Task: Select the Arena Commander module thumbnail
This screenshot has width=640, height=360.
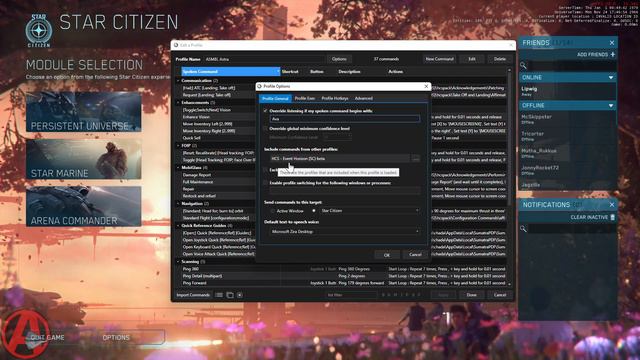Action: tap(84, 207)
